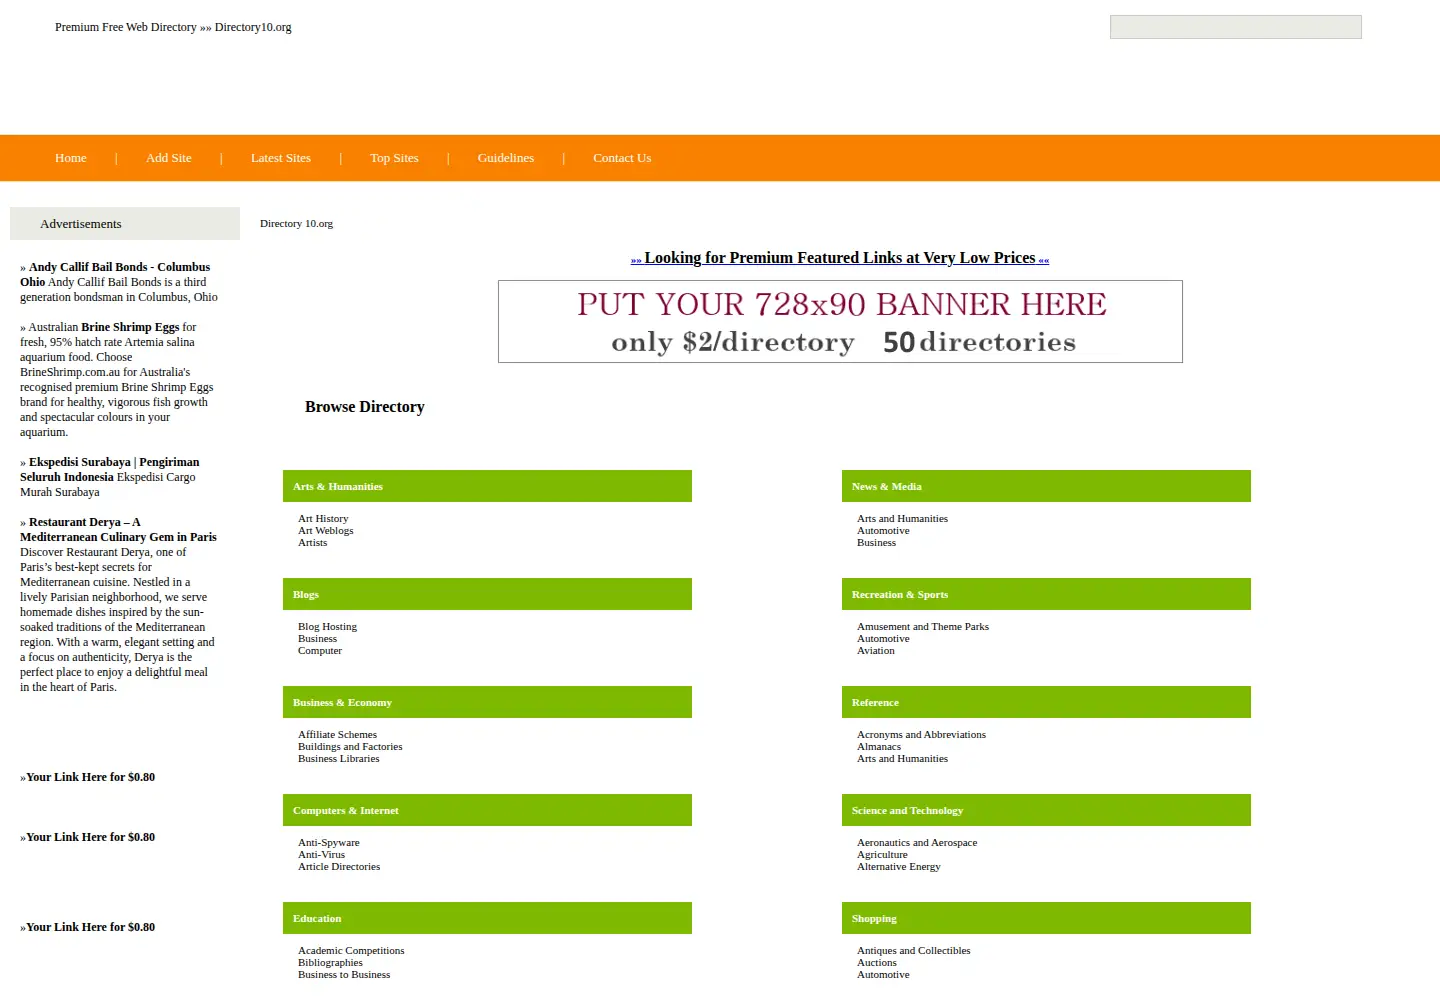Image resolution: width=1440 pixels, height=1000 pixels.
Task: Open the Home menu item
Action: (71, 158)
